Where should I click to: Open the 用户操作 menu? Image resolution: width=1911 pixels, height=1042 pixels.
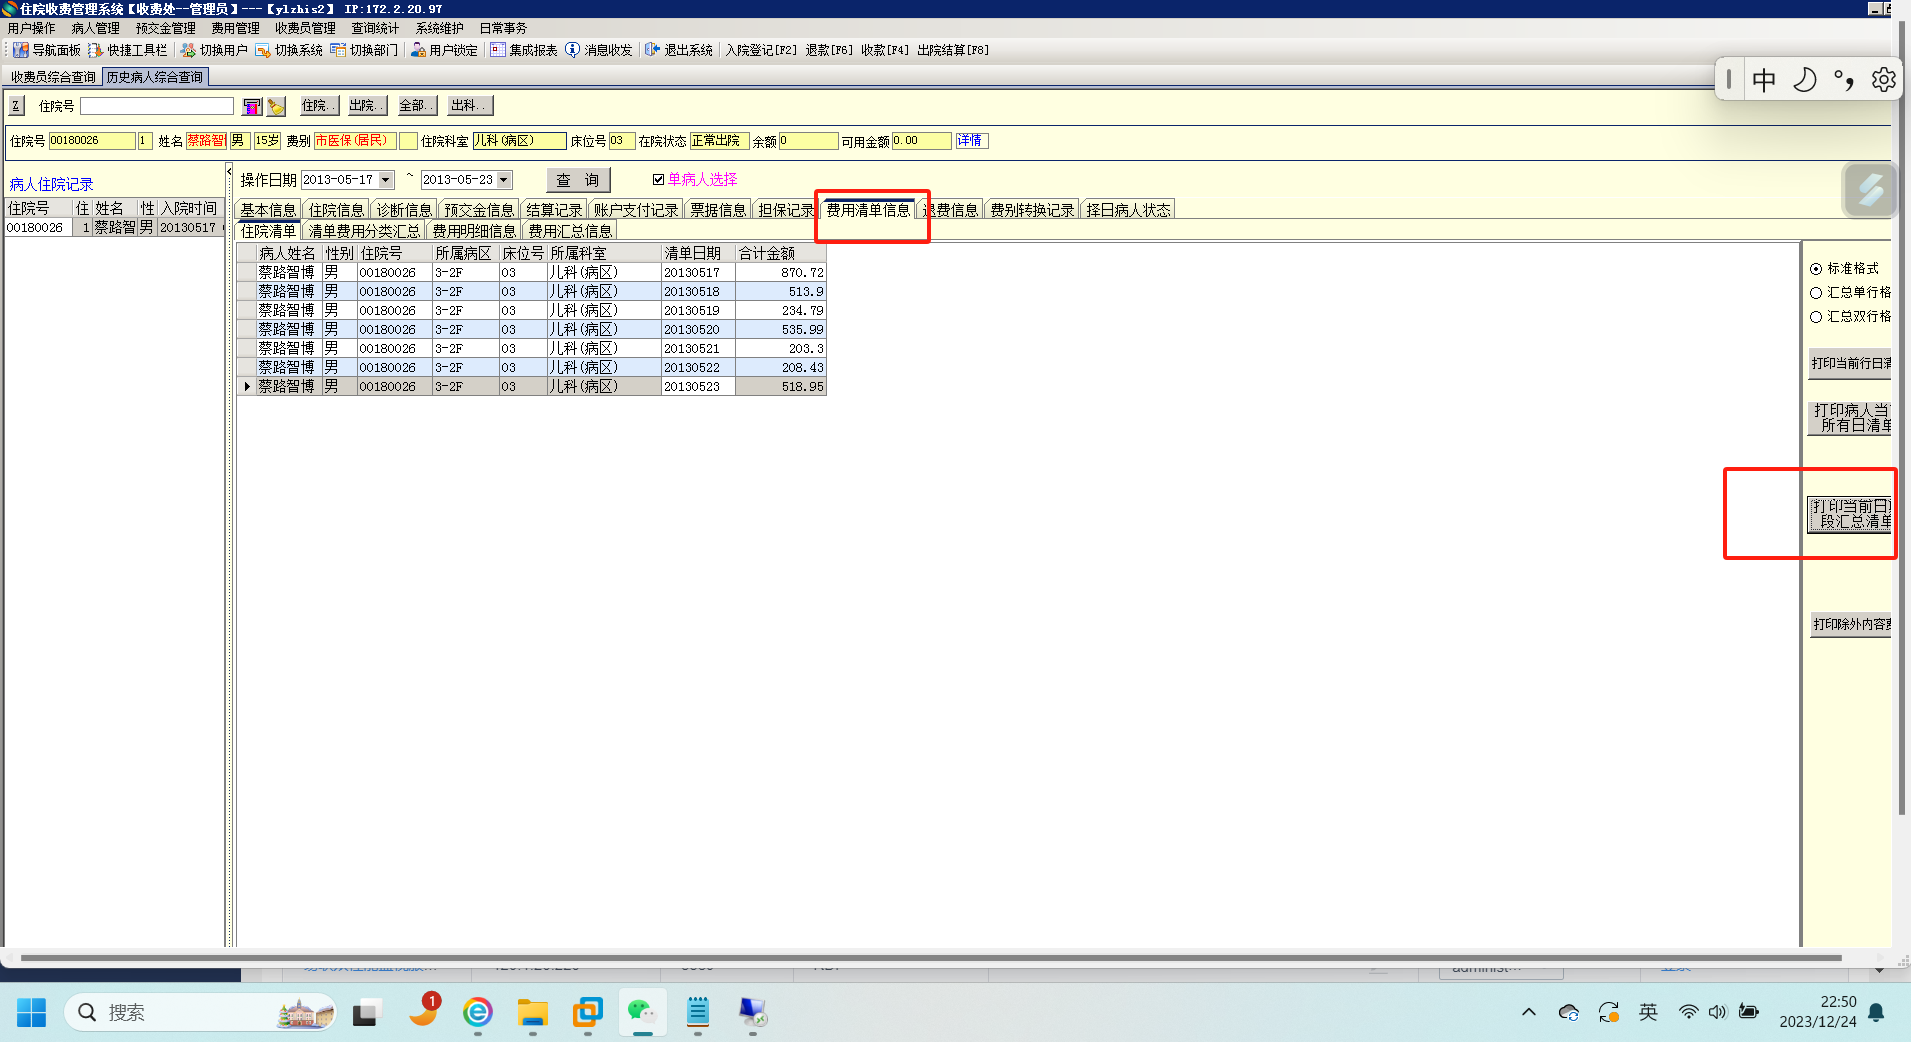pyautogui.click(x=32, y=28)
